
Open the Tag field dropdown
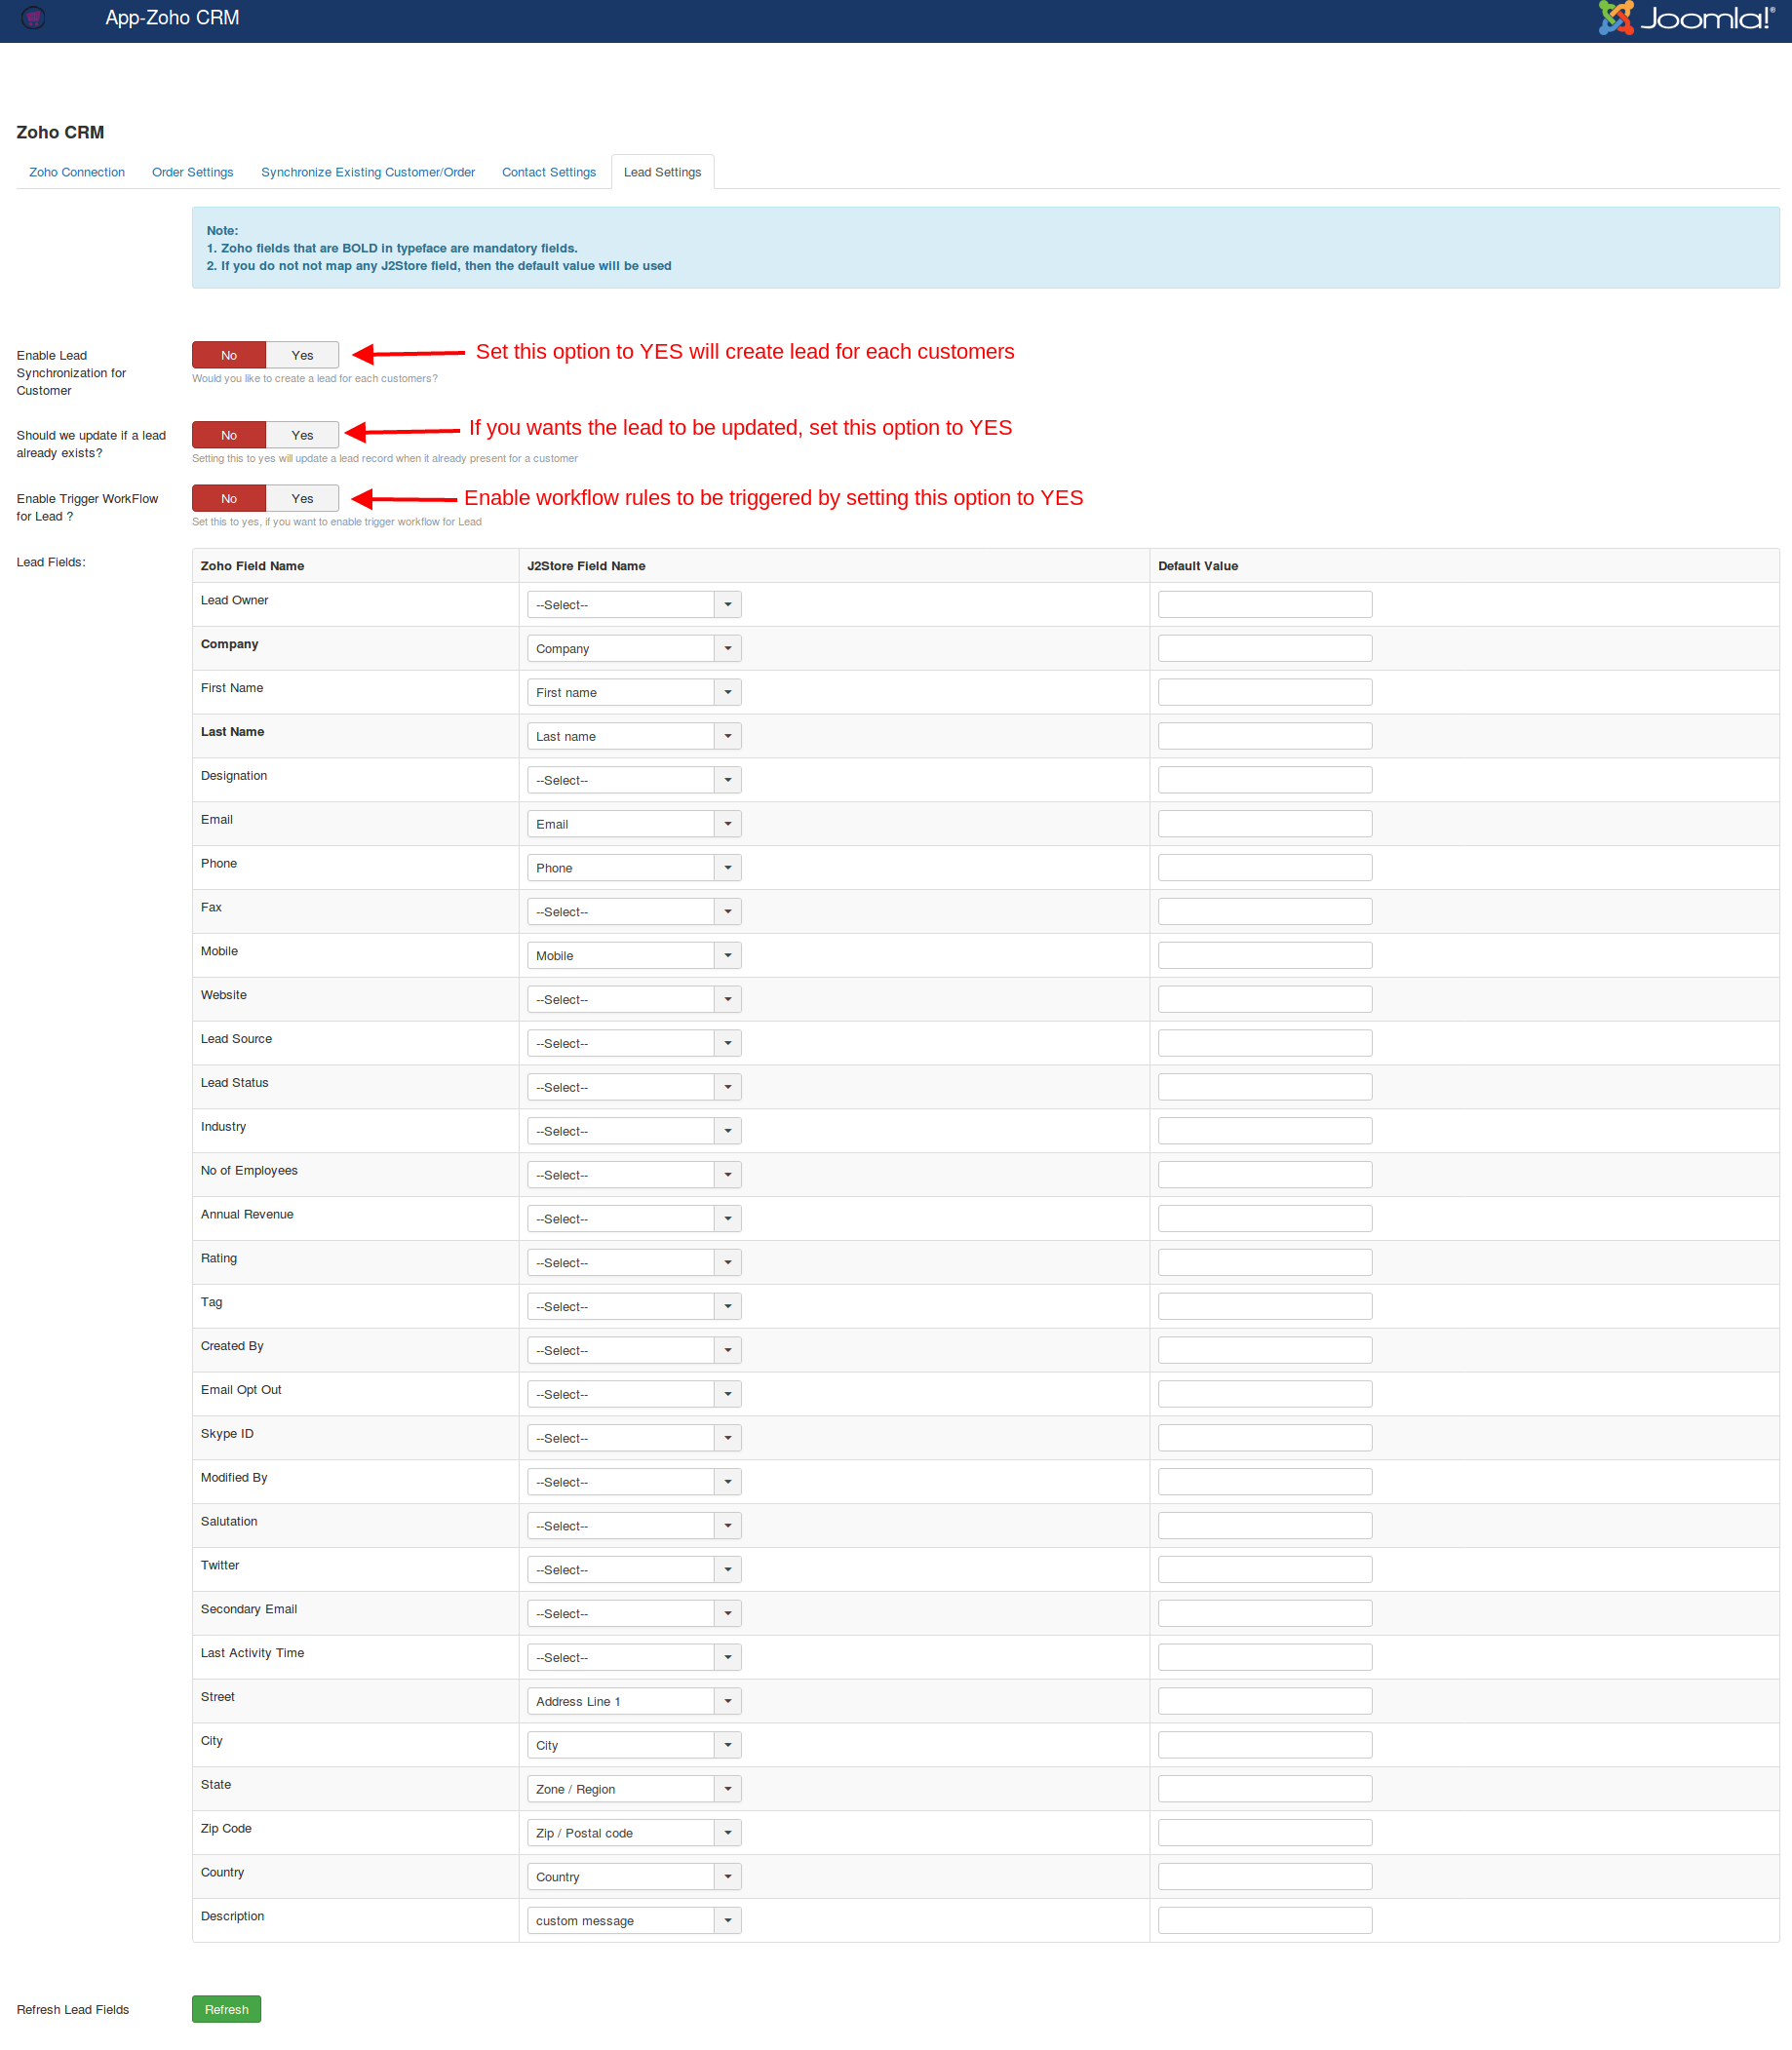click(x=634, y=1307)
